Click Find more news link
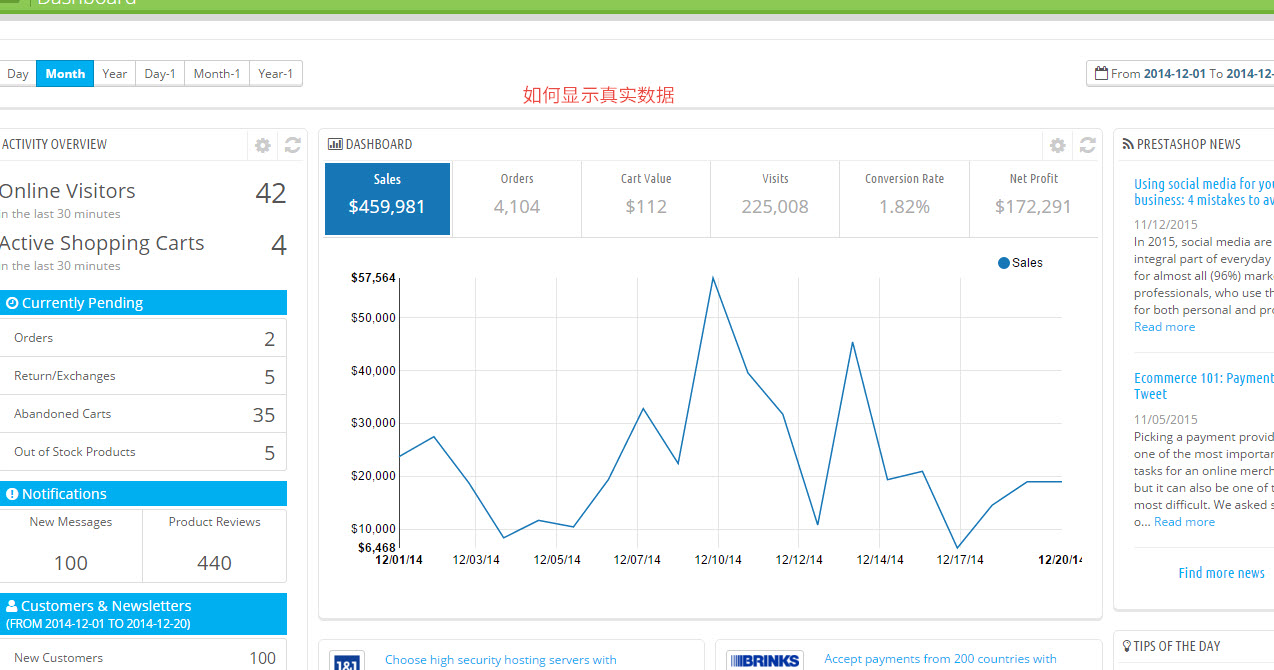This screenshot has width=1274, height=670. point(1221,573)
